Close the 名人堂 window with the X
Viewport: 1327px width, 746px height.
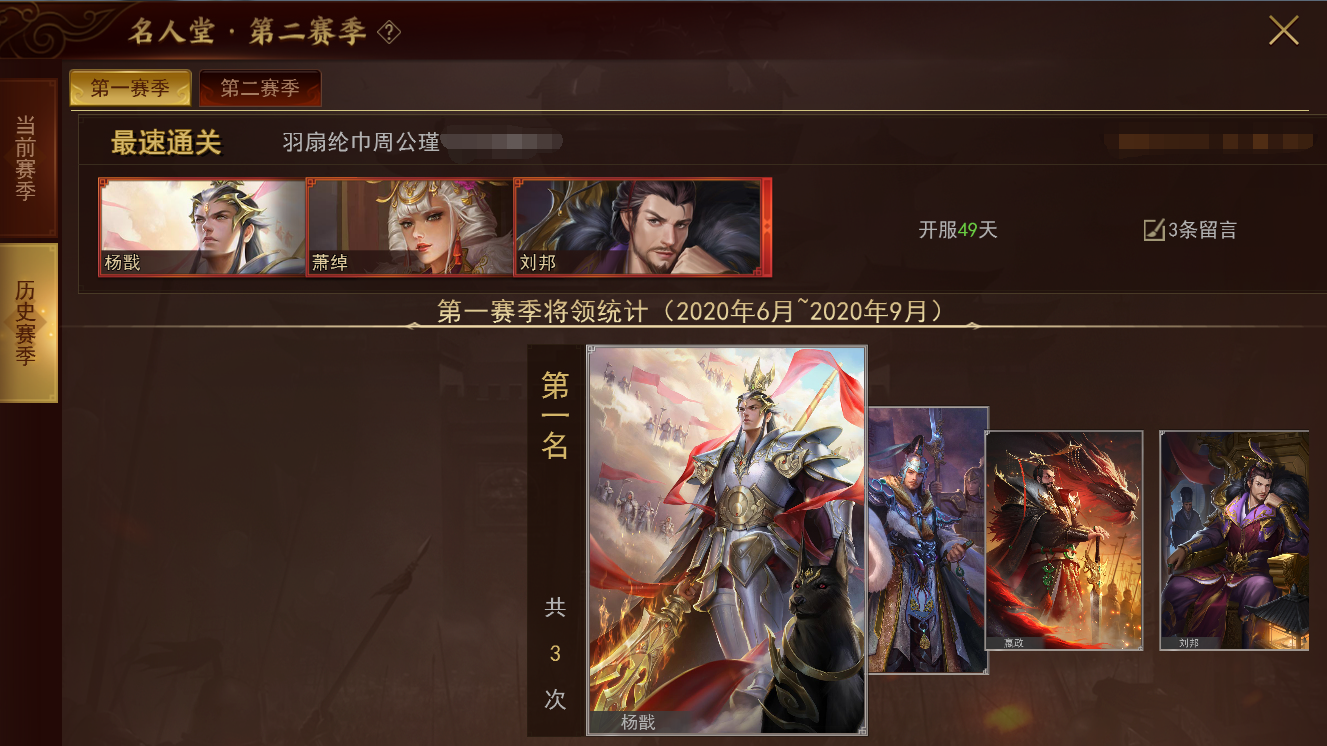point(1284,31)
